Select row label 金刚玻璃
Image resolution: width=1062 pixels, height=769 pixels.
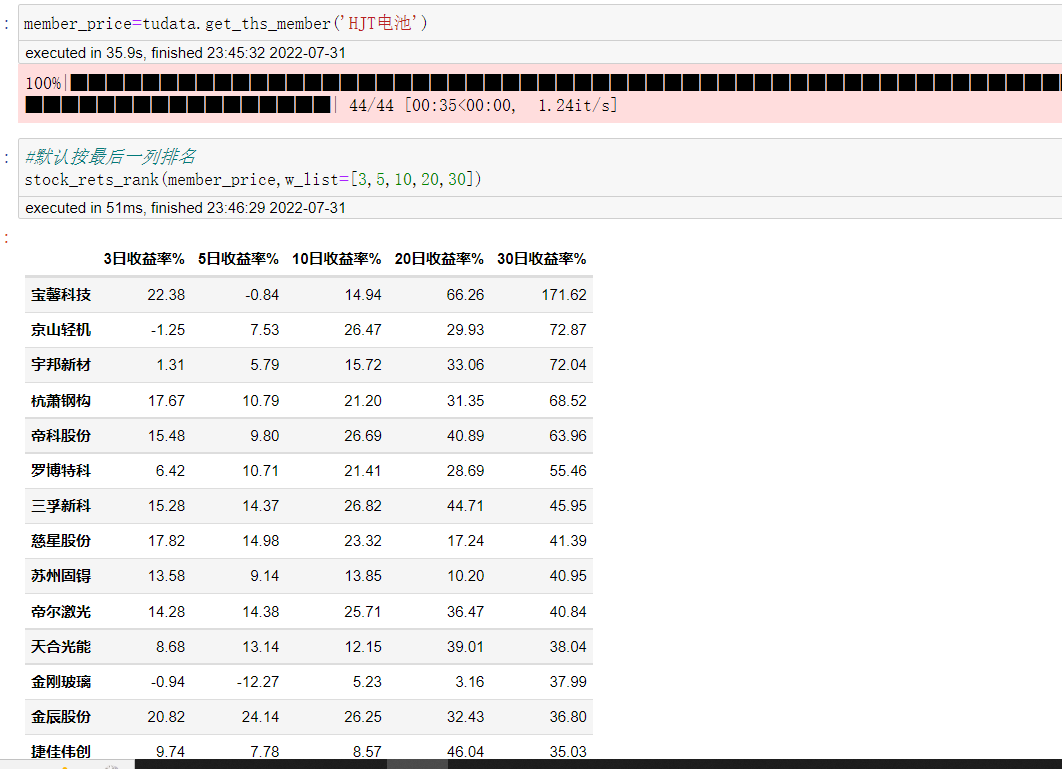(x=61, y=682)
